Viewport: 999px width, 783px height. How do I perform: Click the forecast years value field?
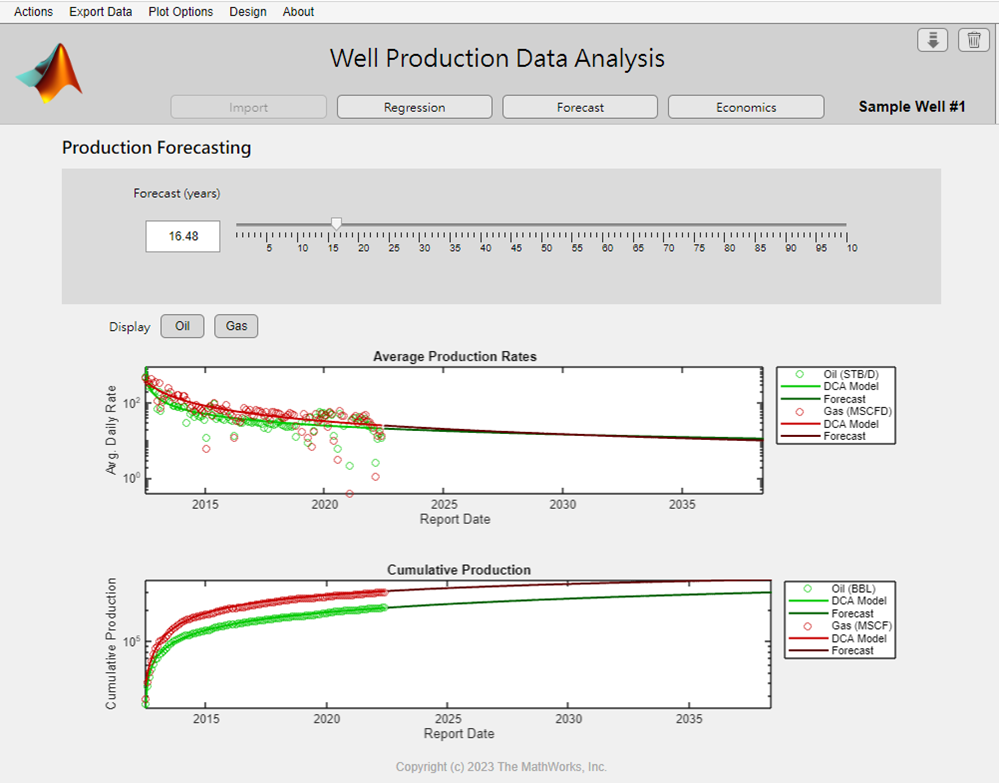coord(182,236)
